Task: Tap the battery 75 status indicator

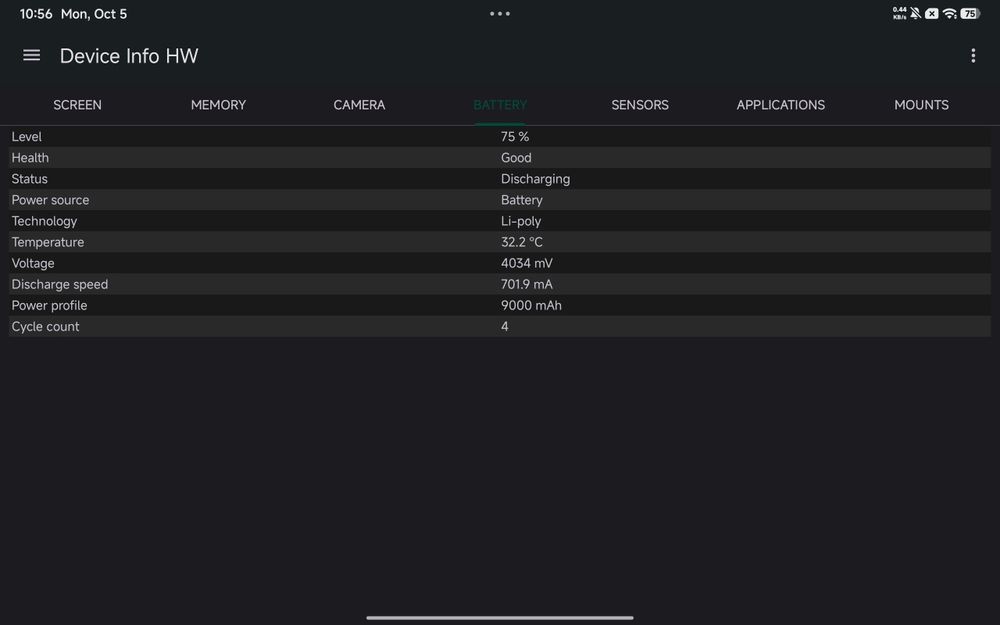Action: [970, 13]
